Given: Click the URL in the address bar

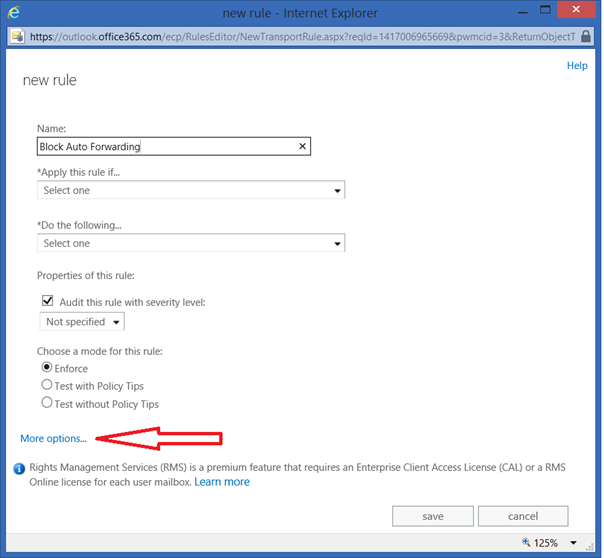Looking at the screenshot, I should pyautogui.click(x=300, y=37).
